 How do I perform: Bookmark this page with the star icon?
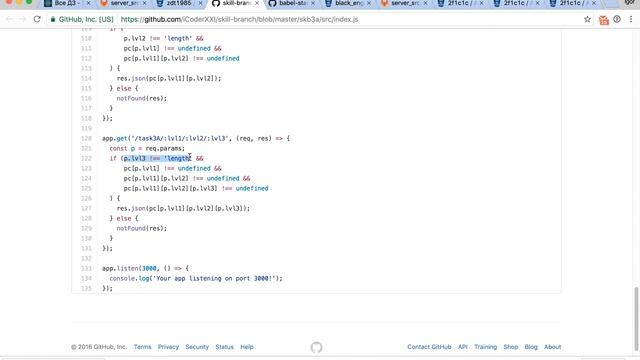point(587,19)
